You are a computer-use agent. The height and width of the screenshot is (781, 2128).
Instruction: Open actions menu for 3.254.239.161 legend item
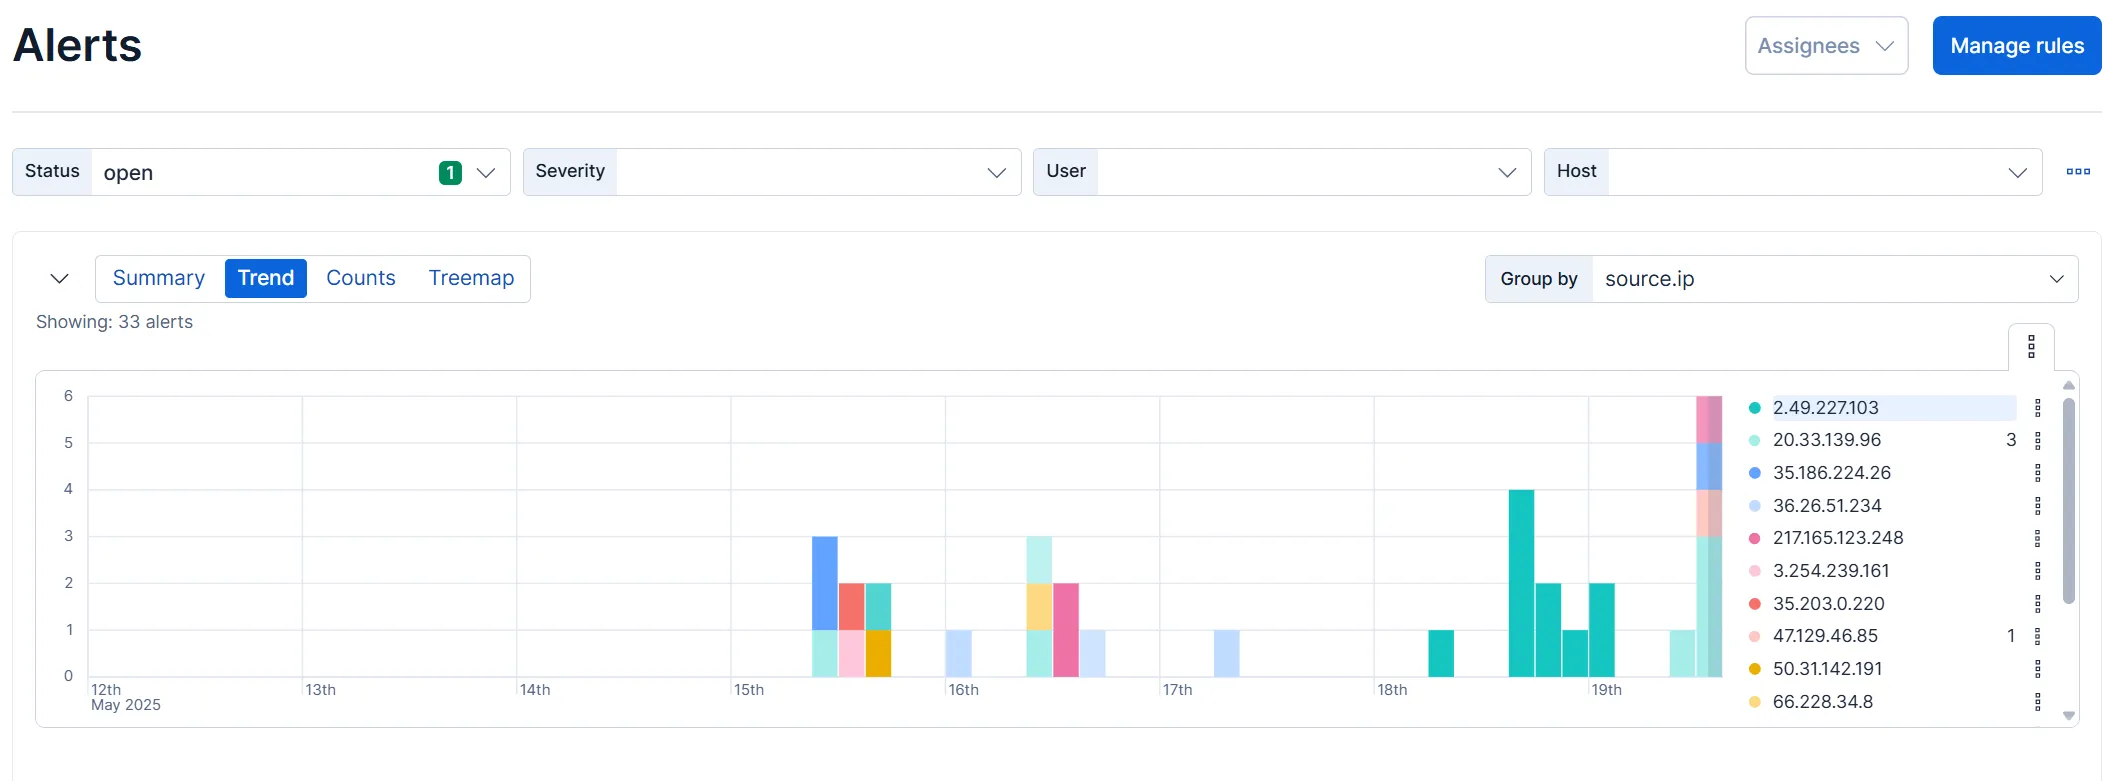(x=2037, y=571)
